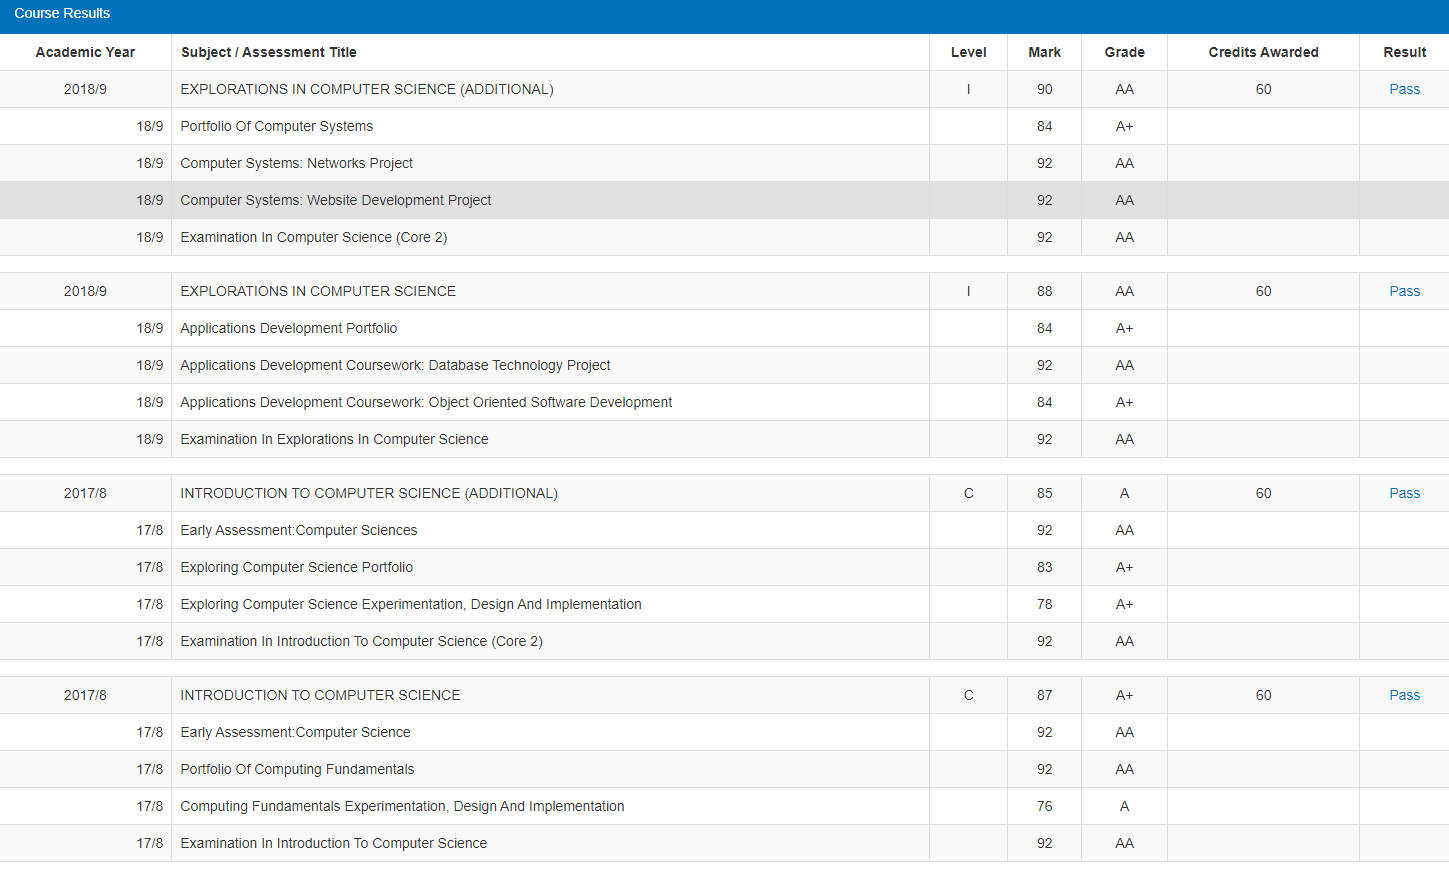Screen dimensions: 1449x877
Task: Click academic year 2017/8 of Introduction (Additional)
Action: pos(85,493)
